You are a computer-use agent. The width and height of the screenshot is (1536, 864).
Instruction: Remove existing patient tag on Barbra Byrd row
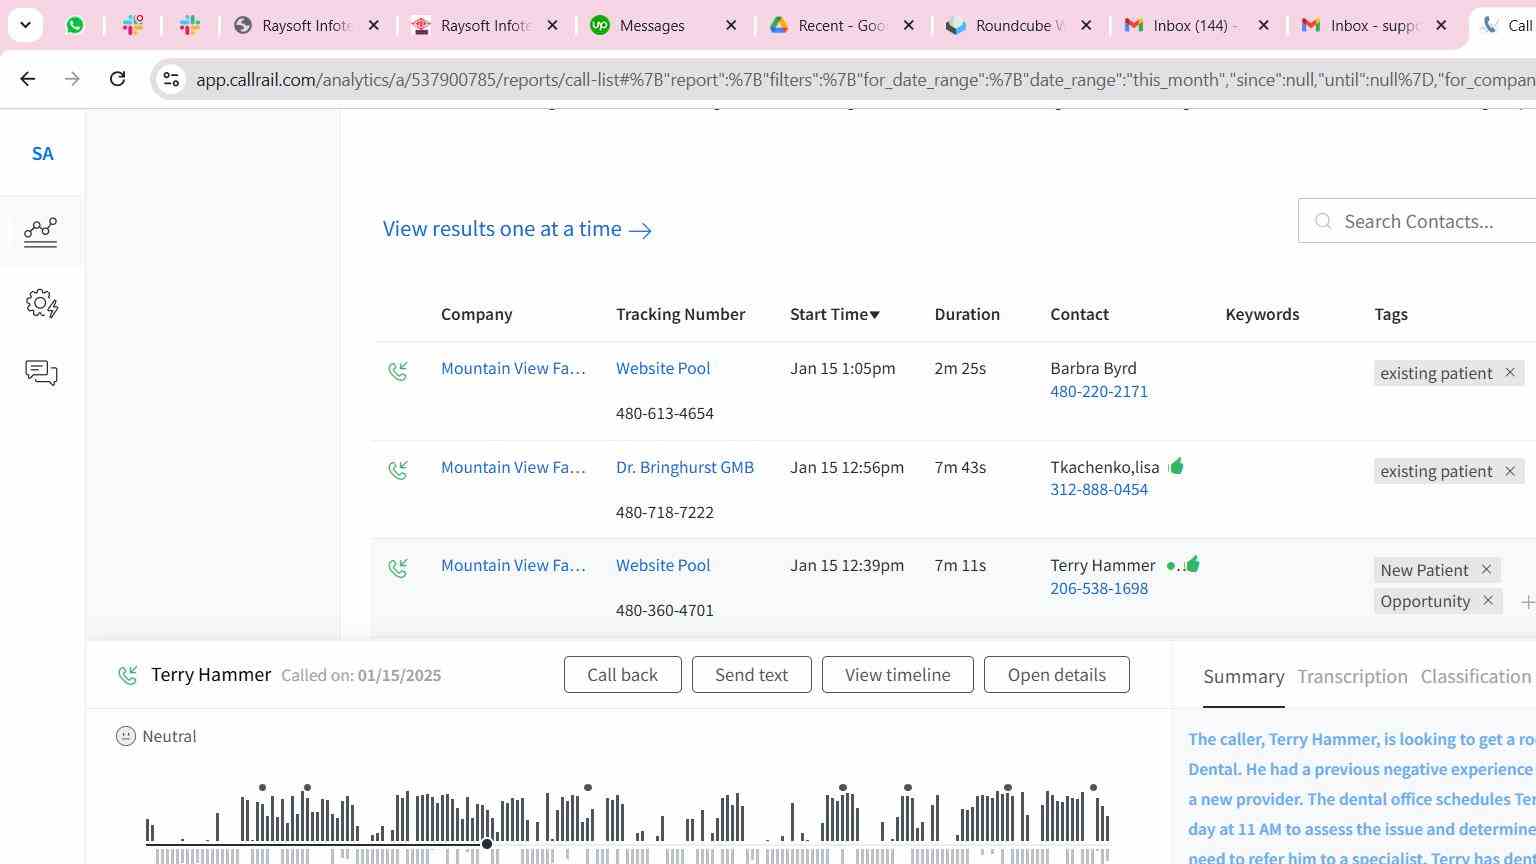click(x=1510, y=372)
